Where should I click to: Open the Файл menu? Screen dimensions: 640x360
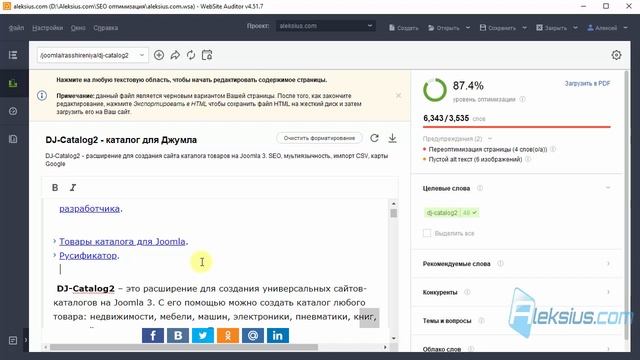pos(16,28)
